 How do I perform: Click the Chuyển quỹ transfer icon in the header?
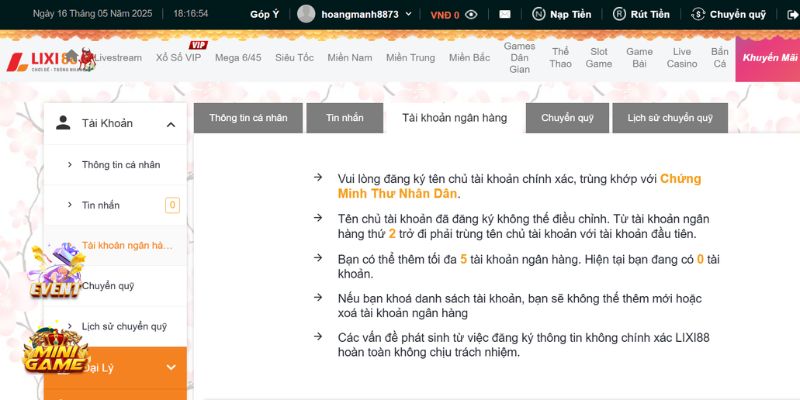697,14
